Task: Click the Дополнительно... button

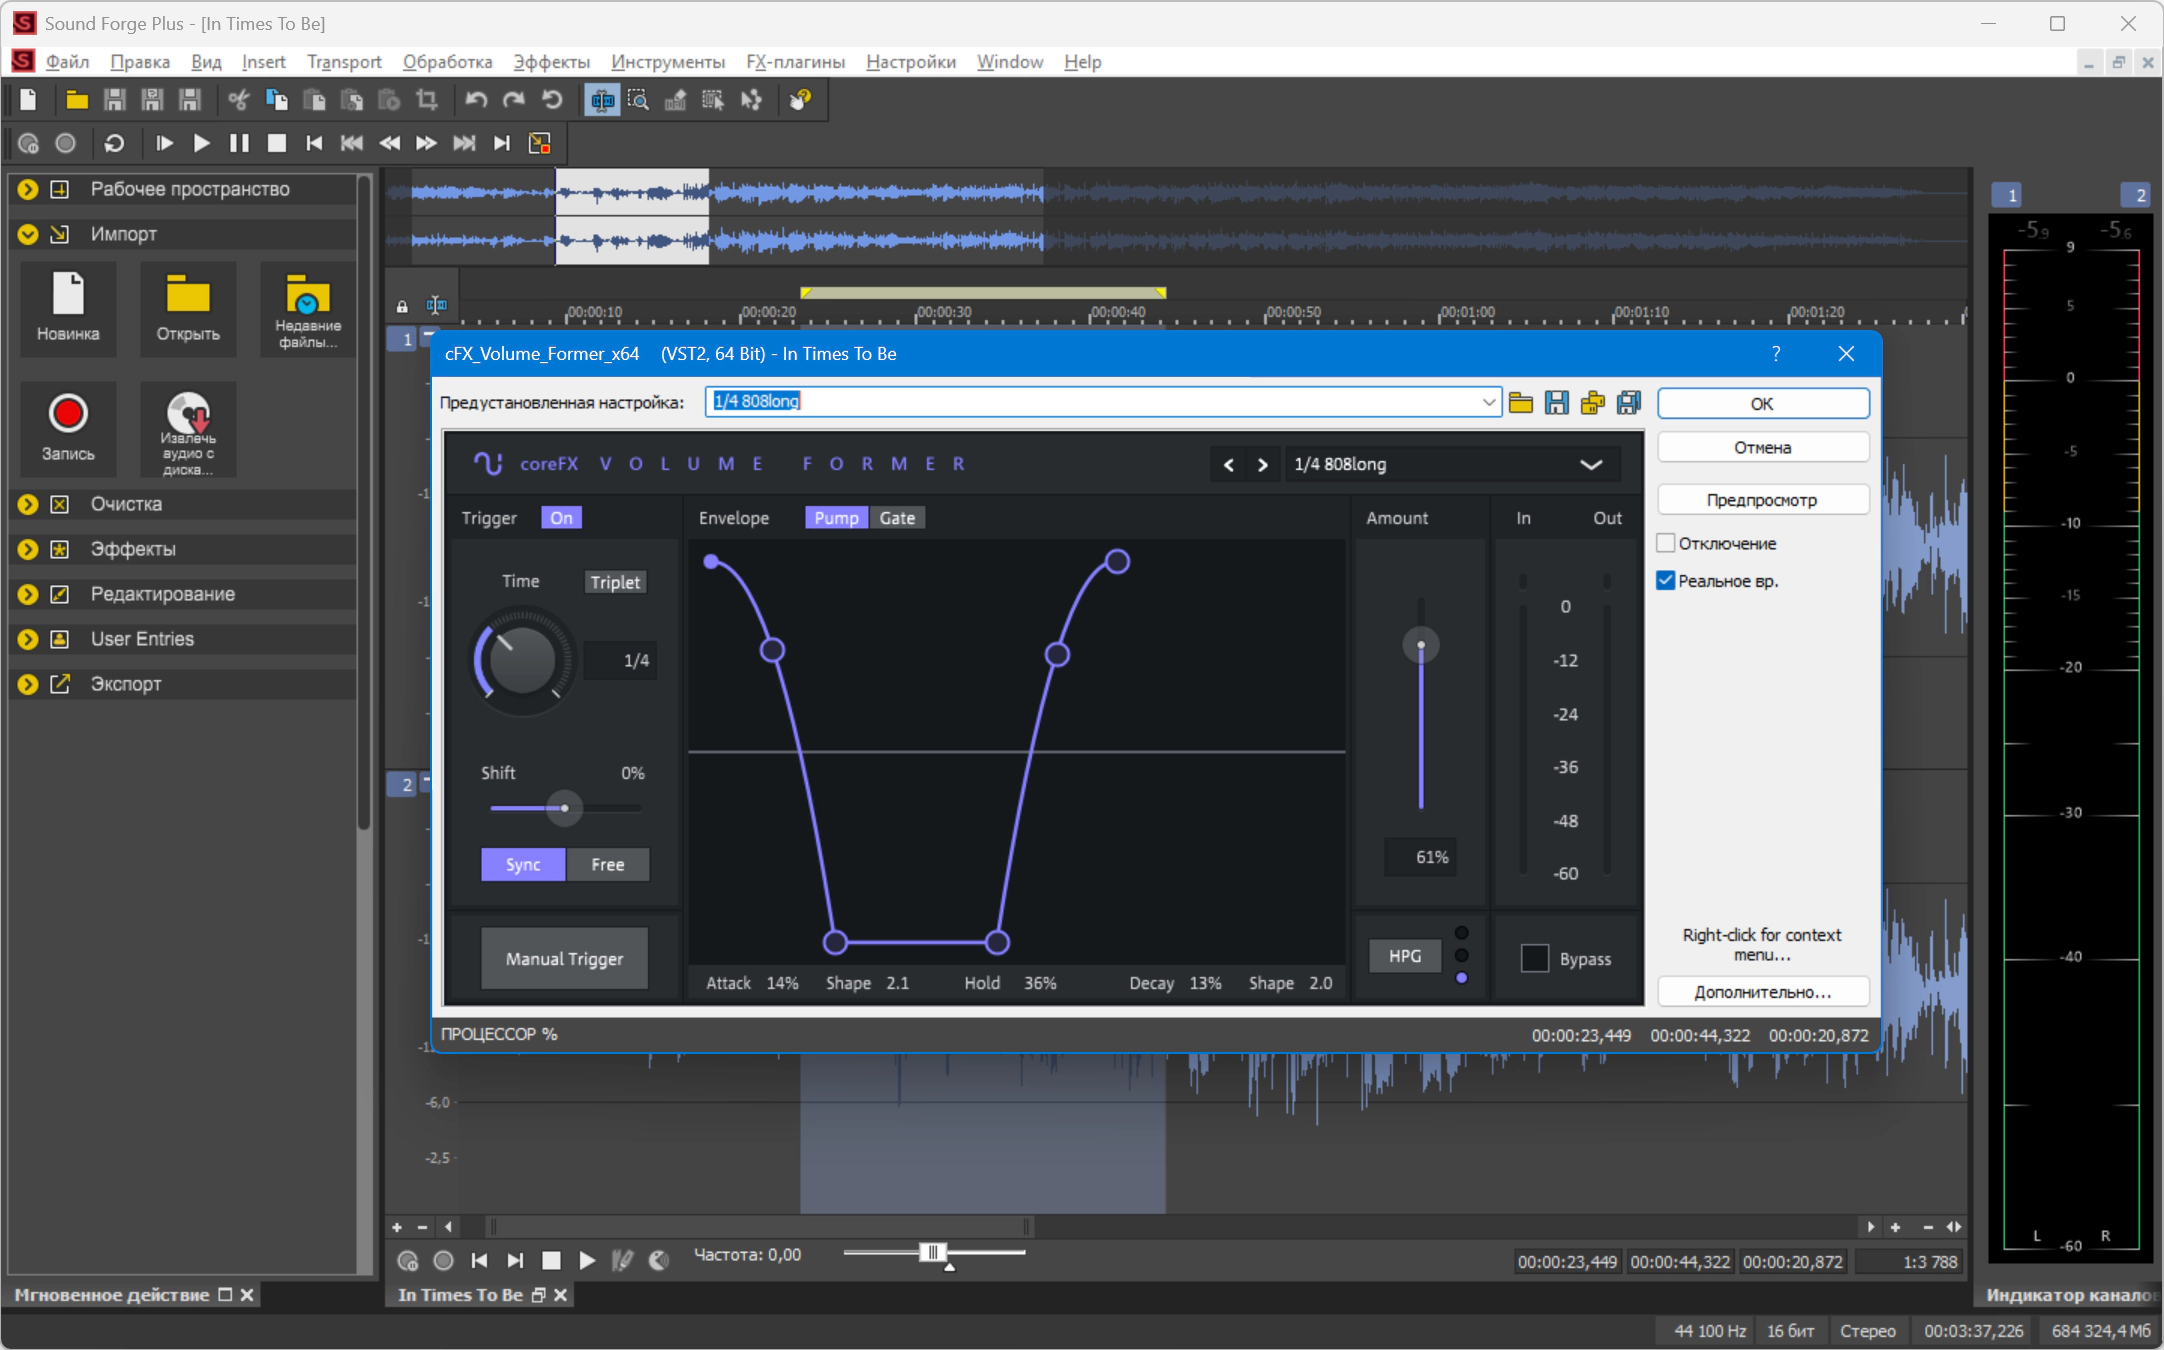Action: coord(1763,992)
